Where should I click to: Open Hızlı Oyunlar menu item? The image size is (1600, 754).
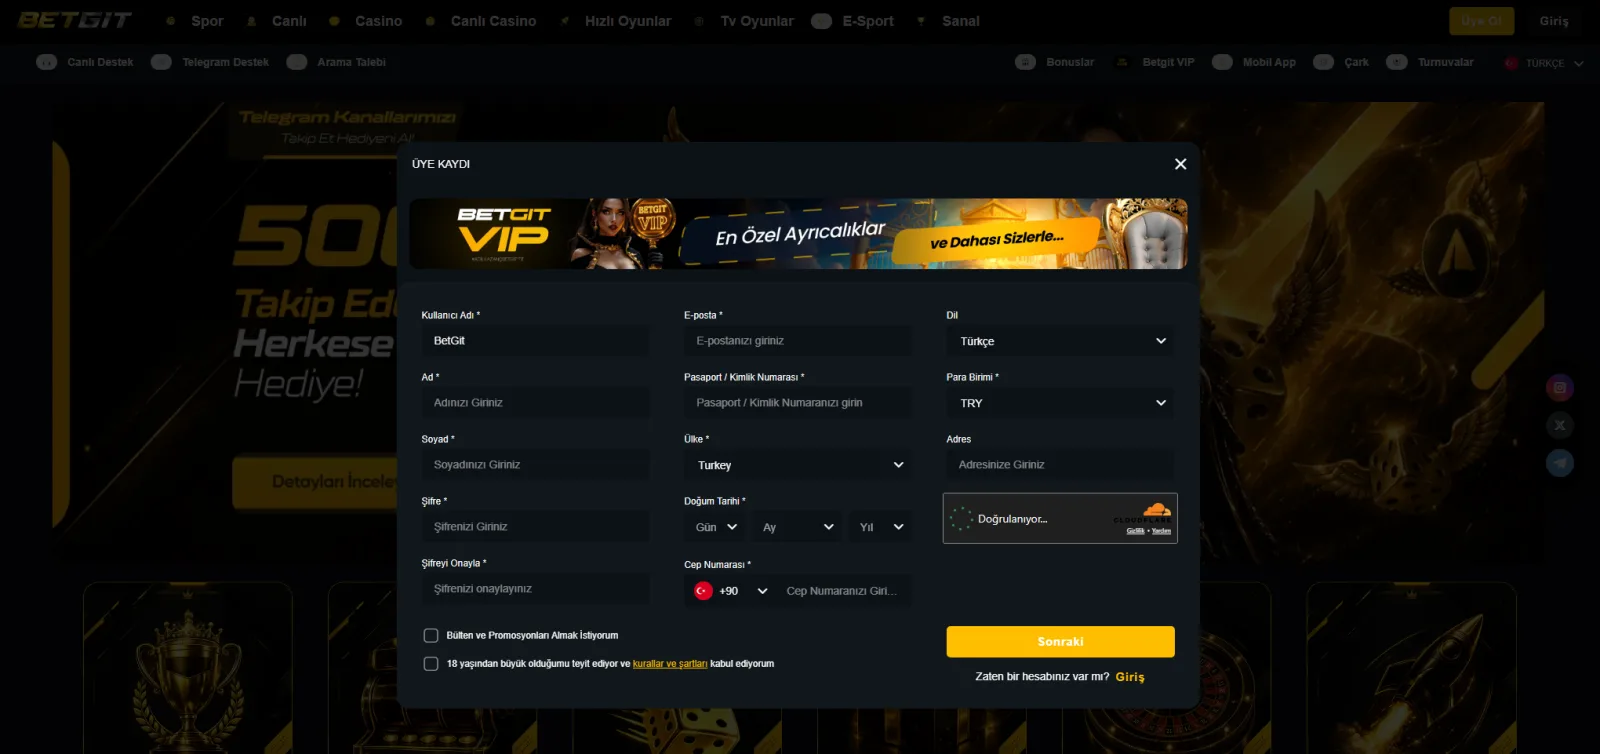coord(628,21)
